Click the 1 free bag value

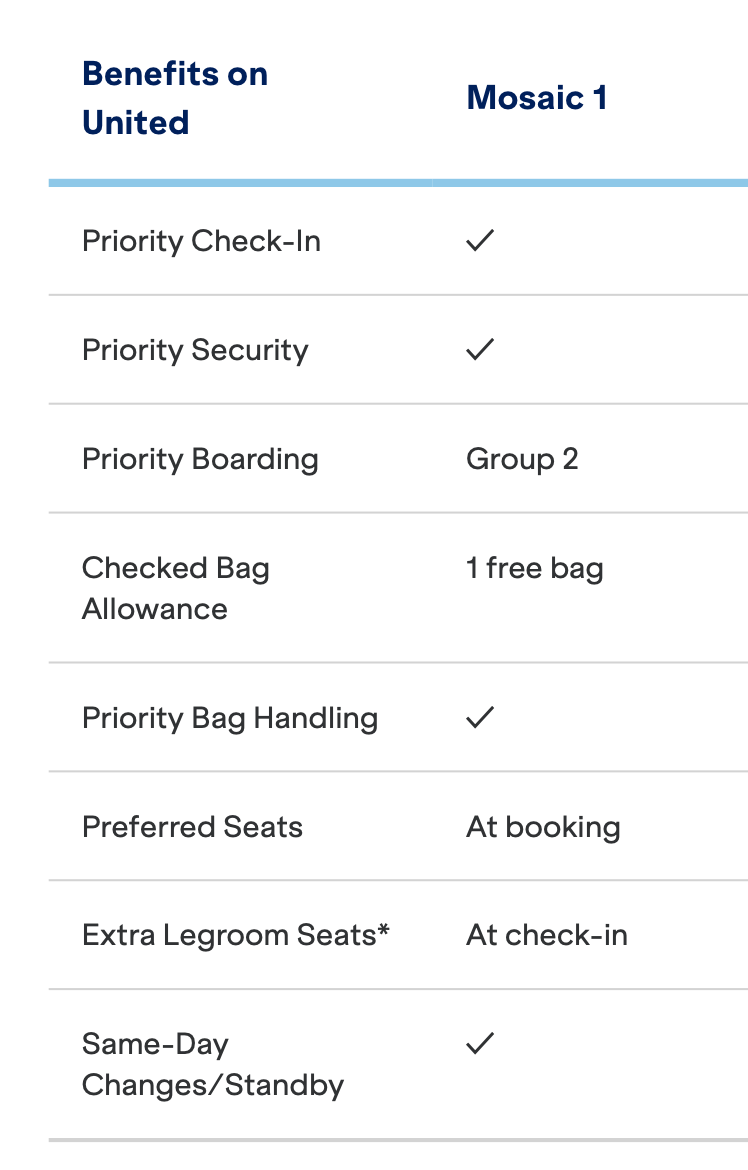[534, 569]
